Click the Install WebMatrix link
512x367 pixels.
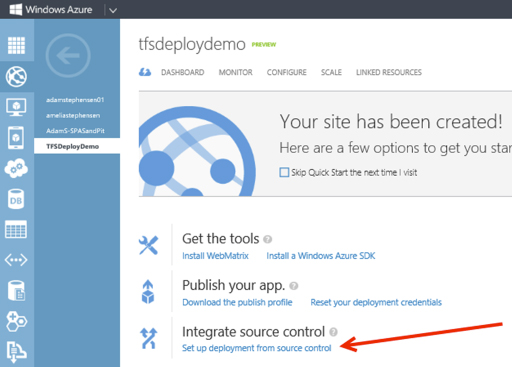point(215,256)
